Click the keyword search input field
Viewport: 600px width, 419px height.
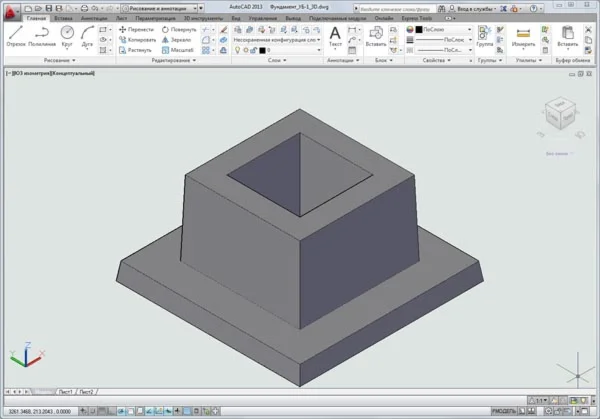pyautogui.click(x=395, y=7)
